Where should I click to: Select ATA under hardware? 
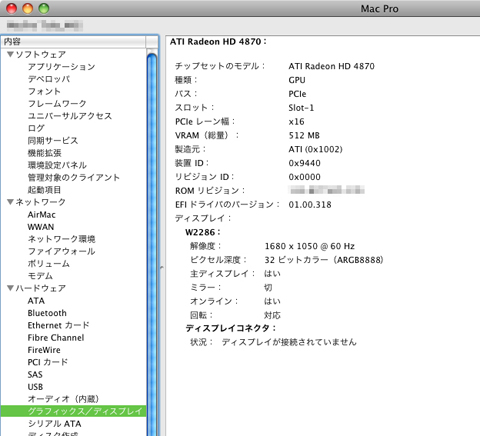click(x=36, y=301)
